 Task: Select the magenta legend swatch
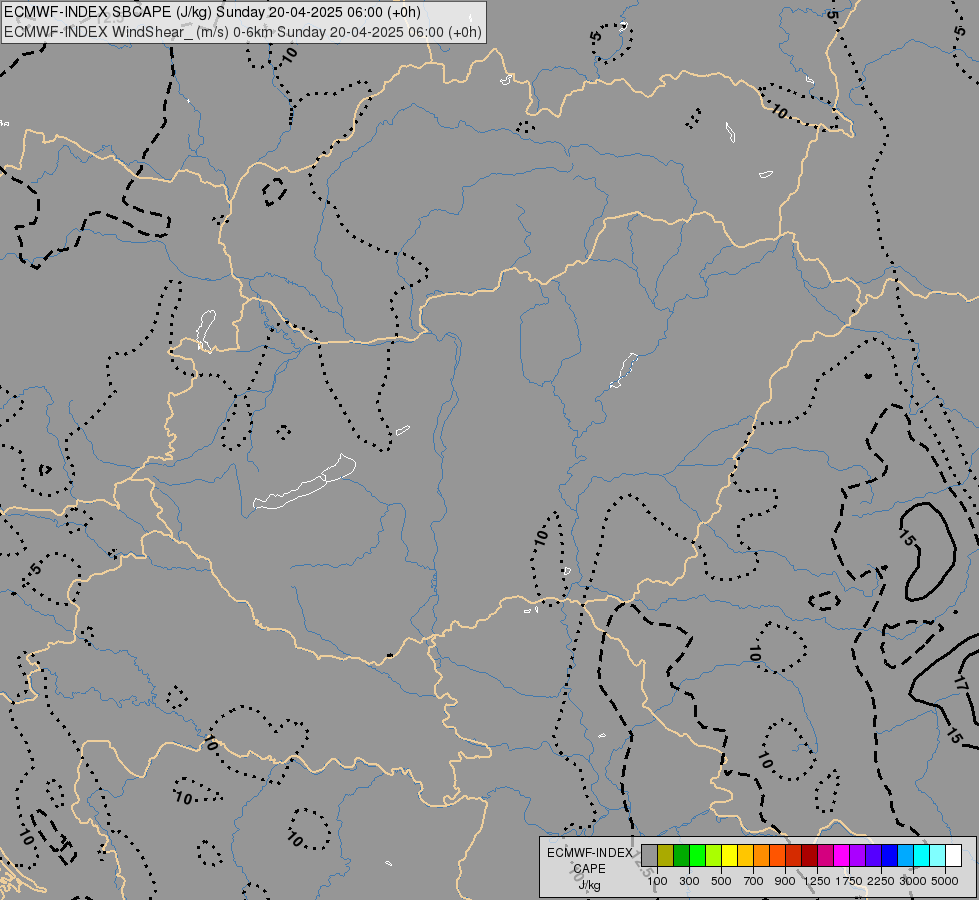coord(841,855)
